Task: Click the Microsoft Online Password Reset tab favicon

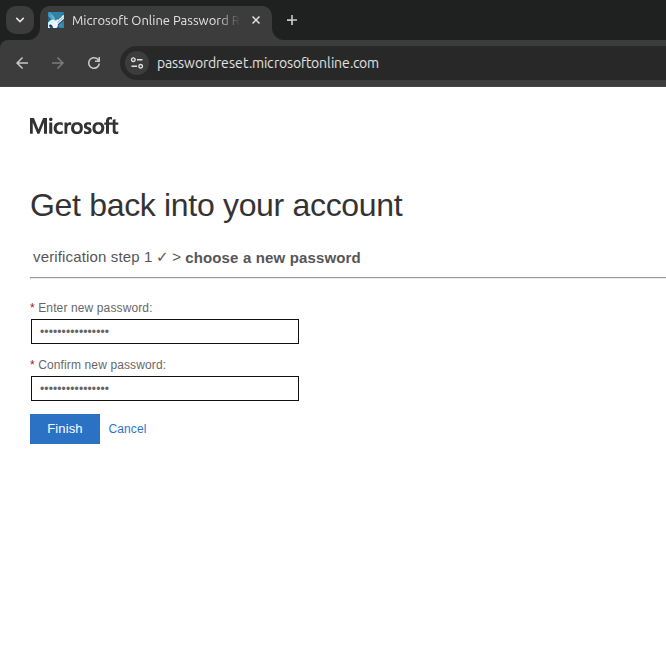Action: (x=56, y=20)
